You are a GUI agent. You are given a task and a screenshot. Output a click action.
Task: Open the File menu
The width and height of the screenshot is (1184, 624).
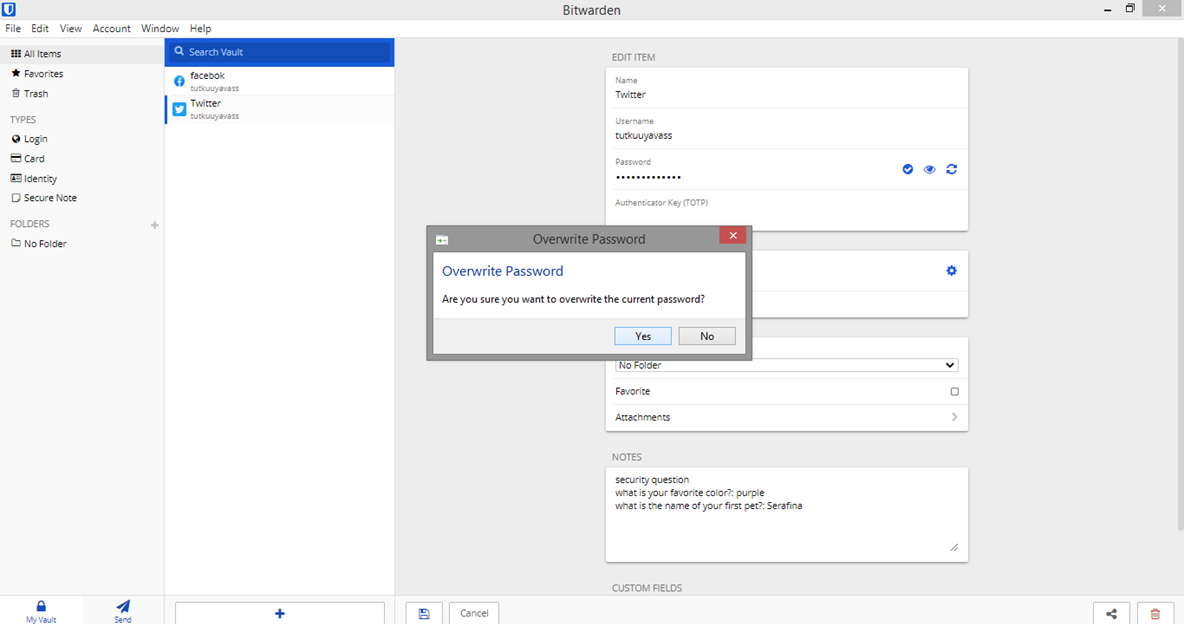pyautogui.click(x=13, y=28)
